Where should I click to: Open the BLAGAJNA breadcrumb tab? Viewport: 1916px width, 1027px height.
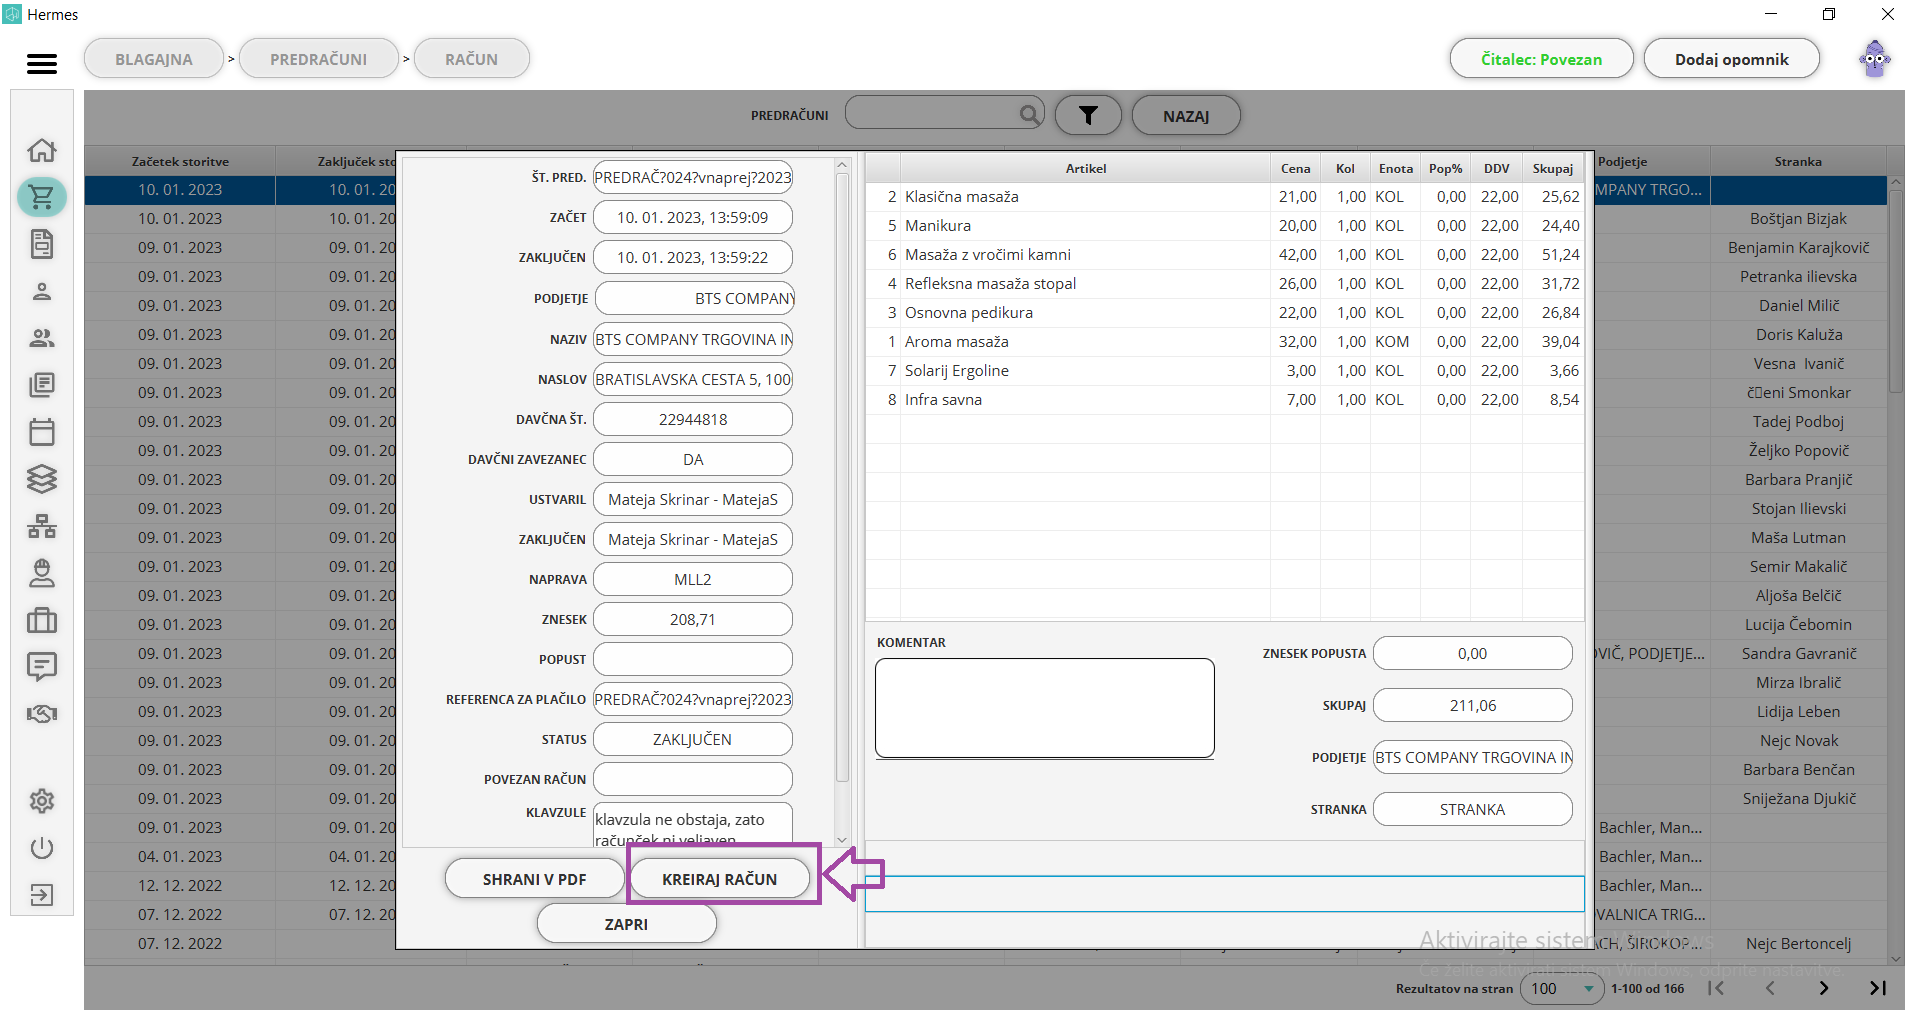point(154,59)
